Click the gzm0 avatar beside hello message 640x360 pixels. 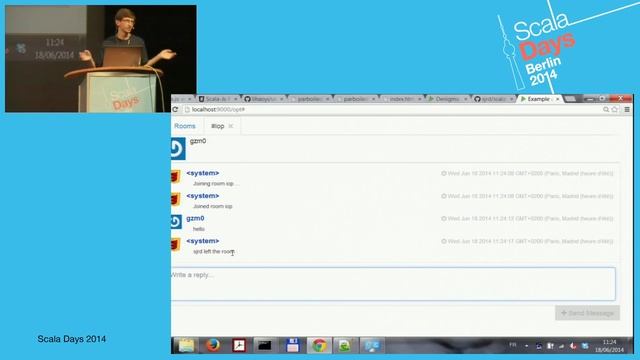(176, 222)
